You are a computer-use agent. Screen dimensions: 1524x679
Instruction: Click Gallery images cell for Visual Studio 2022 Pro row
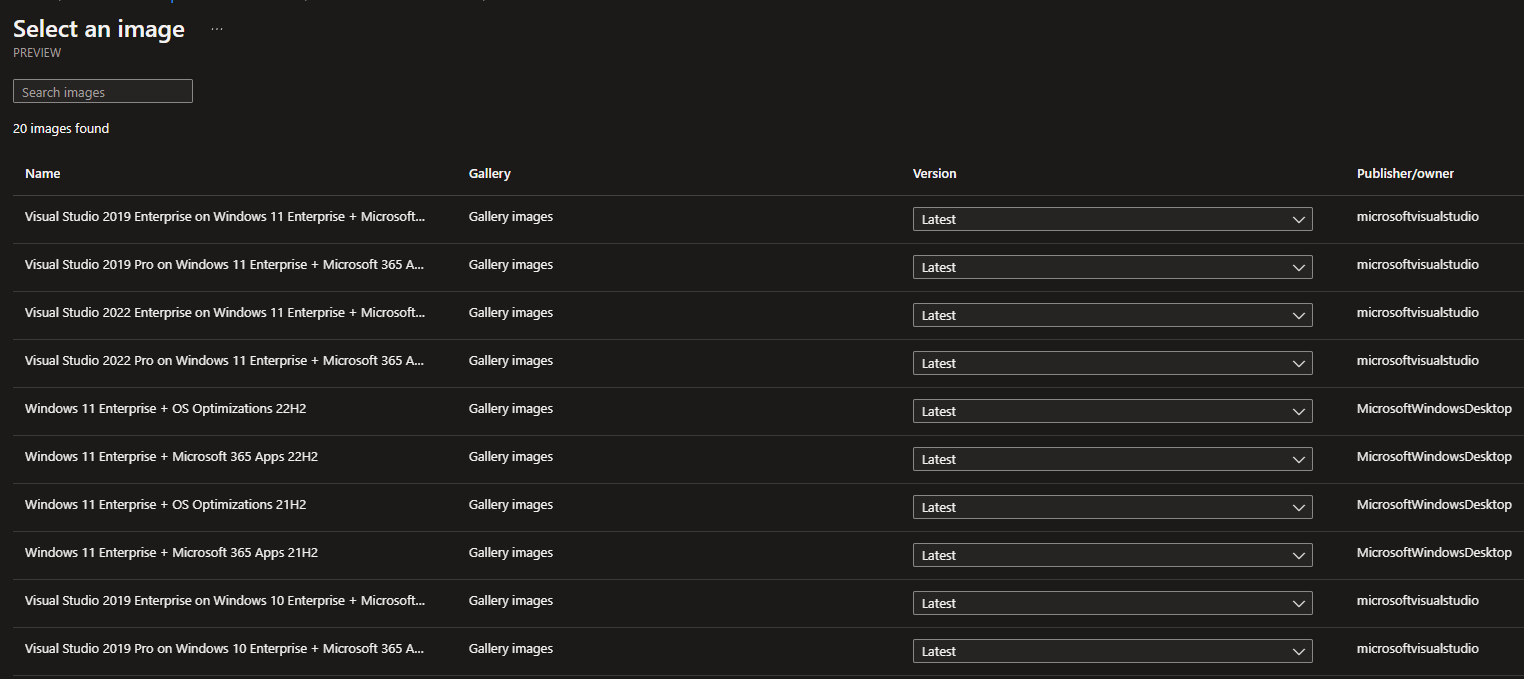pos(511,360)
